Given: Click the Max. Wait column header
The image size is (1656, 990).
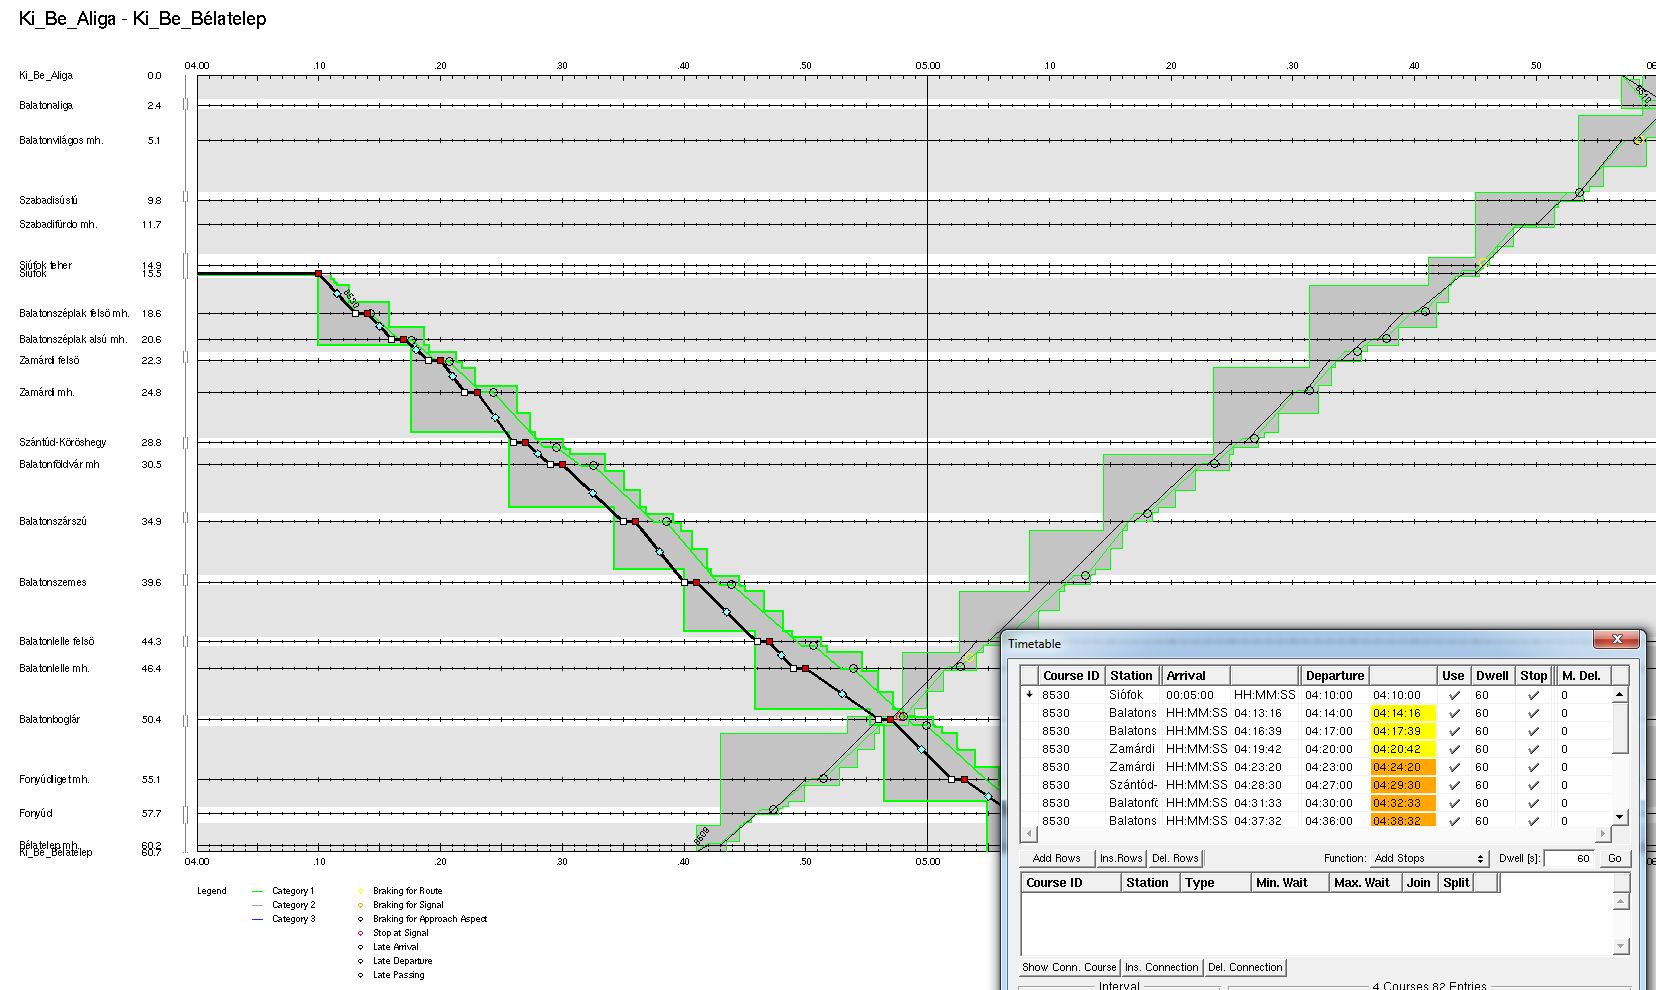Looking at the screenshot, I should (x=1367, y=882).
